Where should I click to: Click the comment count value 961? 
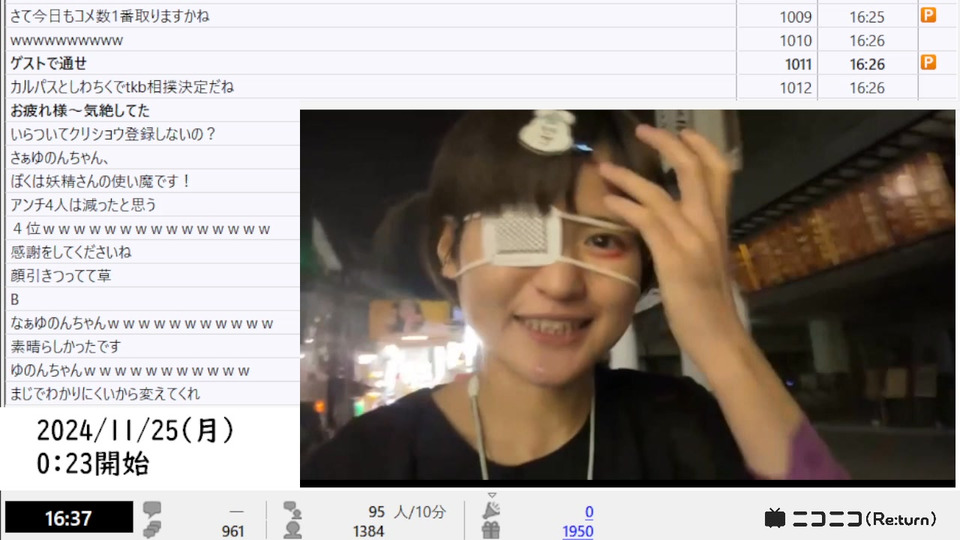tap(233, 531)
